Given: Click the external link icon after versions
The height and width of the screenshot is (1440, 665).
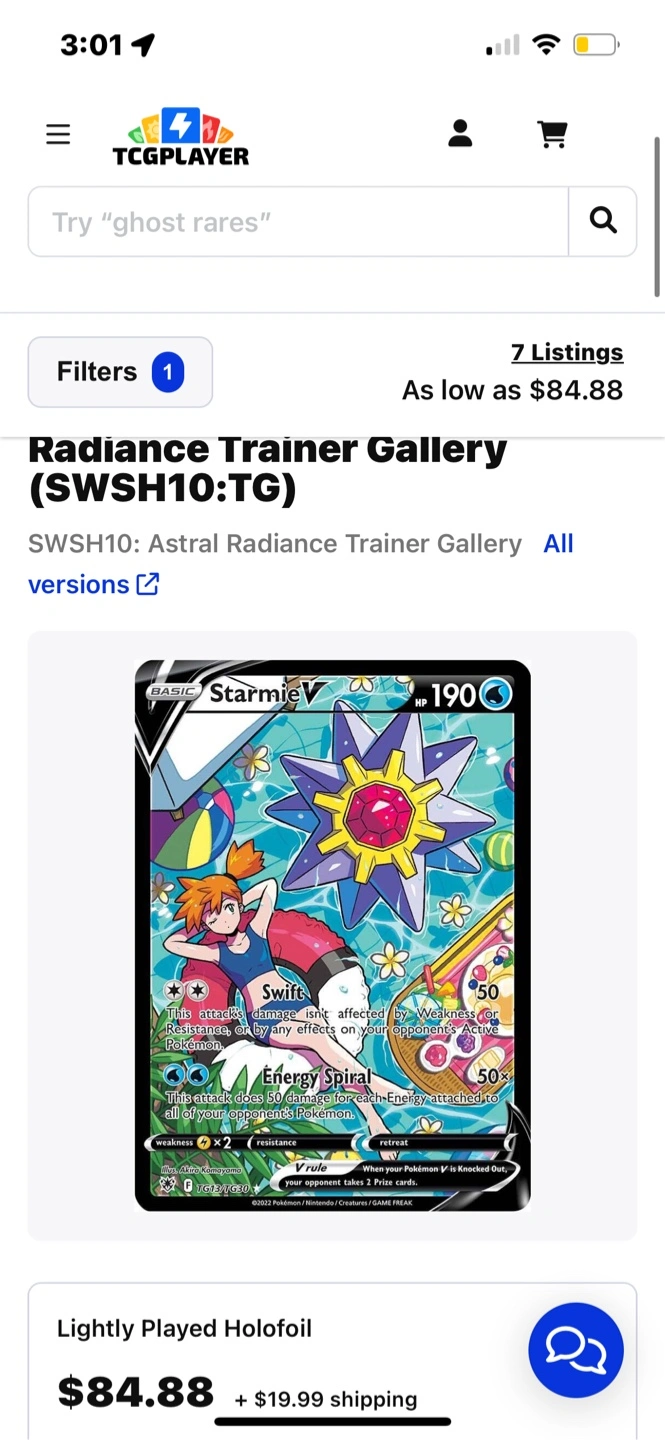Looking at the screenshot, I should (x=148, y=584).
